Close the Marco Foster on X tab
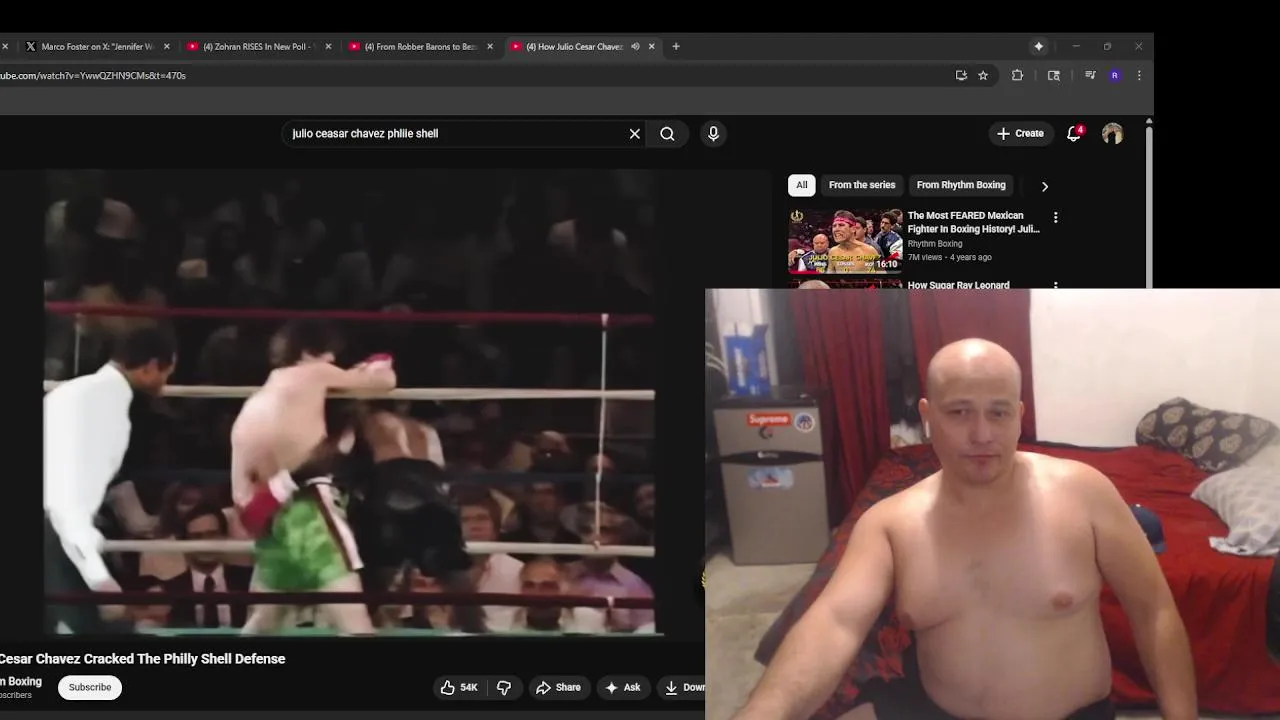Viewport: 1280px width, 720px height. tap(167, 46)
